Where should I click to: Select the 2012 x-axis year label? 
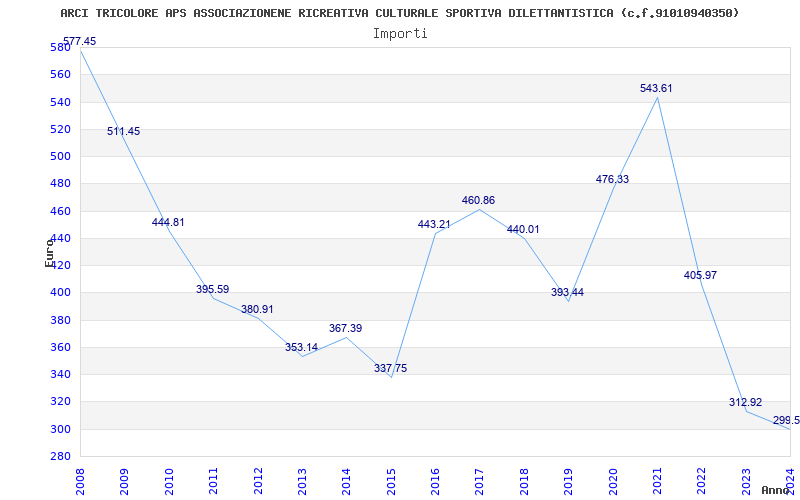pos(257,481)
